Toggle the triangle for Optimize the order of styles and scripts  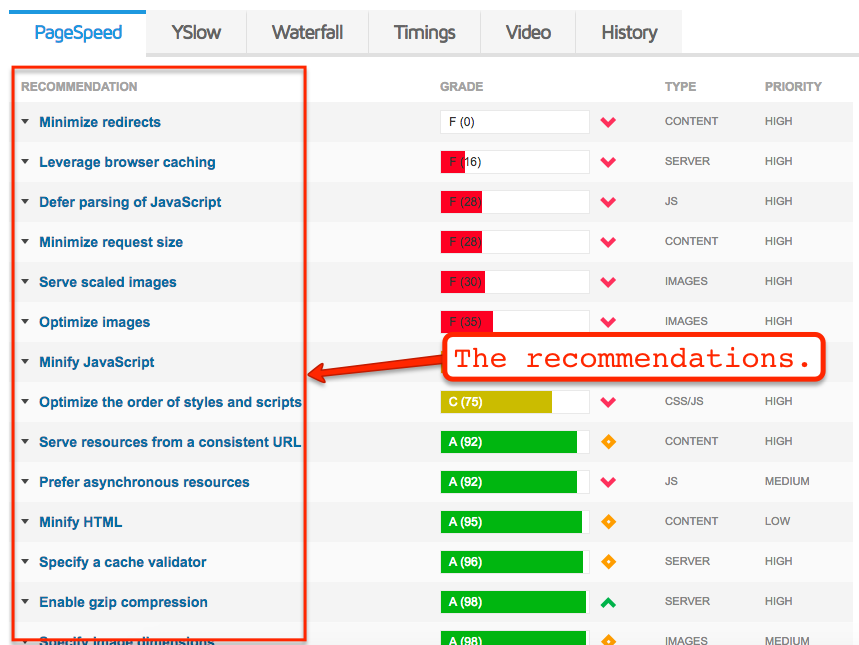(x=25, y=402)
